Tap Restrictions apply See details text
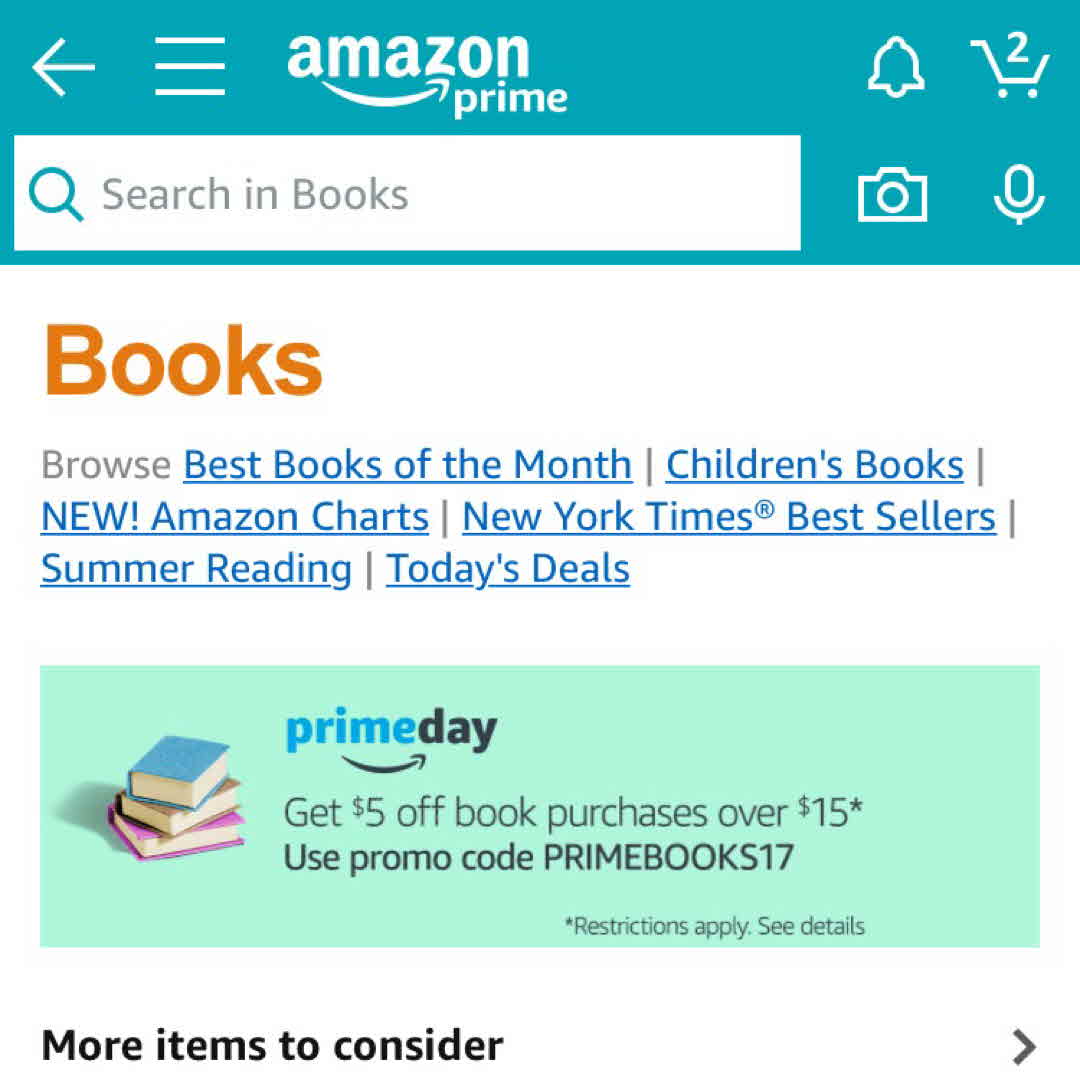Viewport: 1080px width, 1080px height. 714,926
